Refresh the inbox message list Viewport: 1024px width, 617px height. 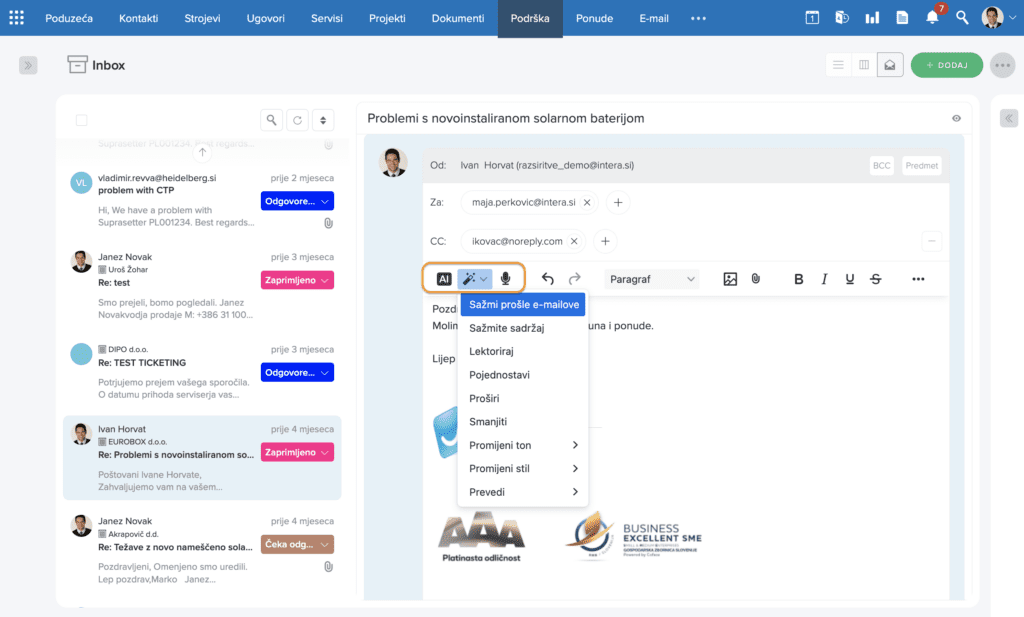pyautogui.click(x=297, y=120)
